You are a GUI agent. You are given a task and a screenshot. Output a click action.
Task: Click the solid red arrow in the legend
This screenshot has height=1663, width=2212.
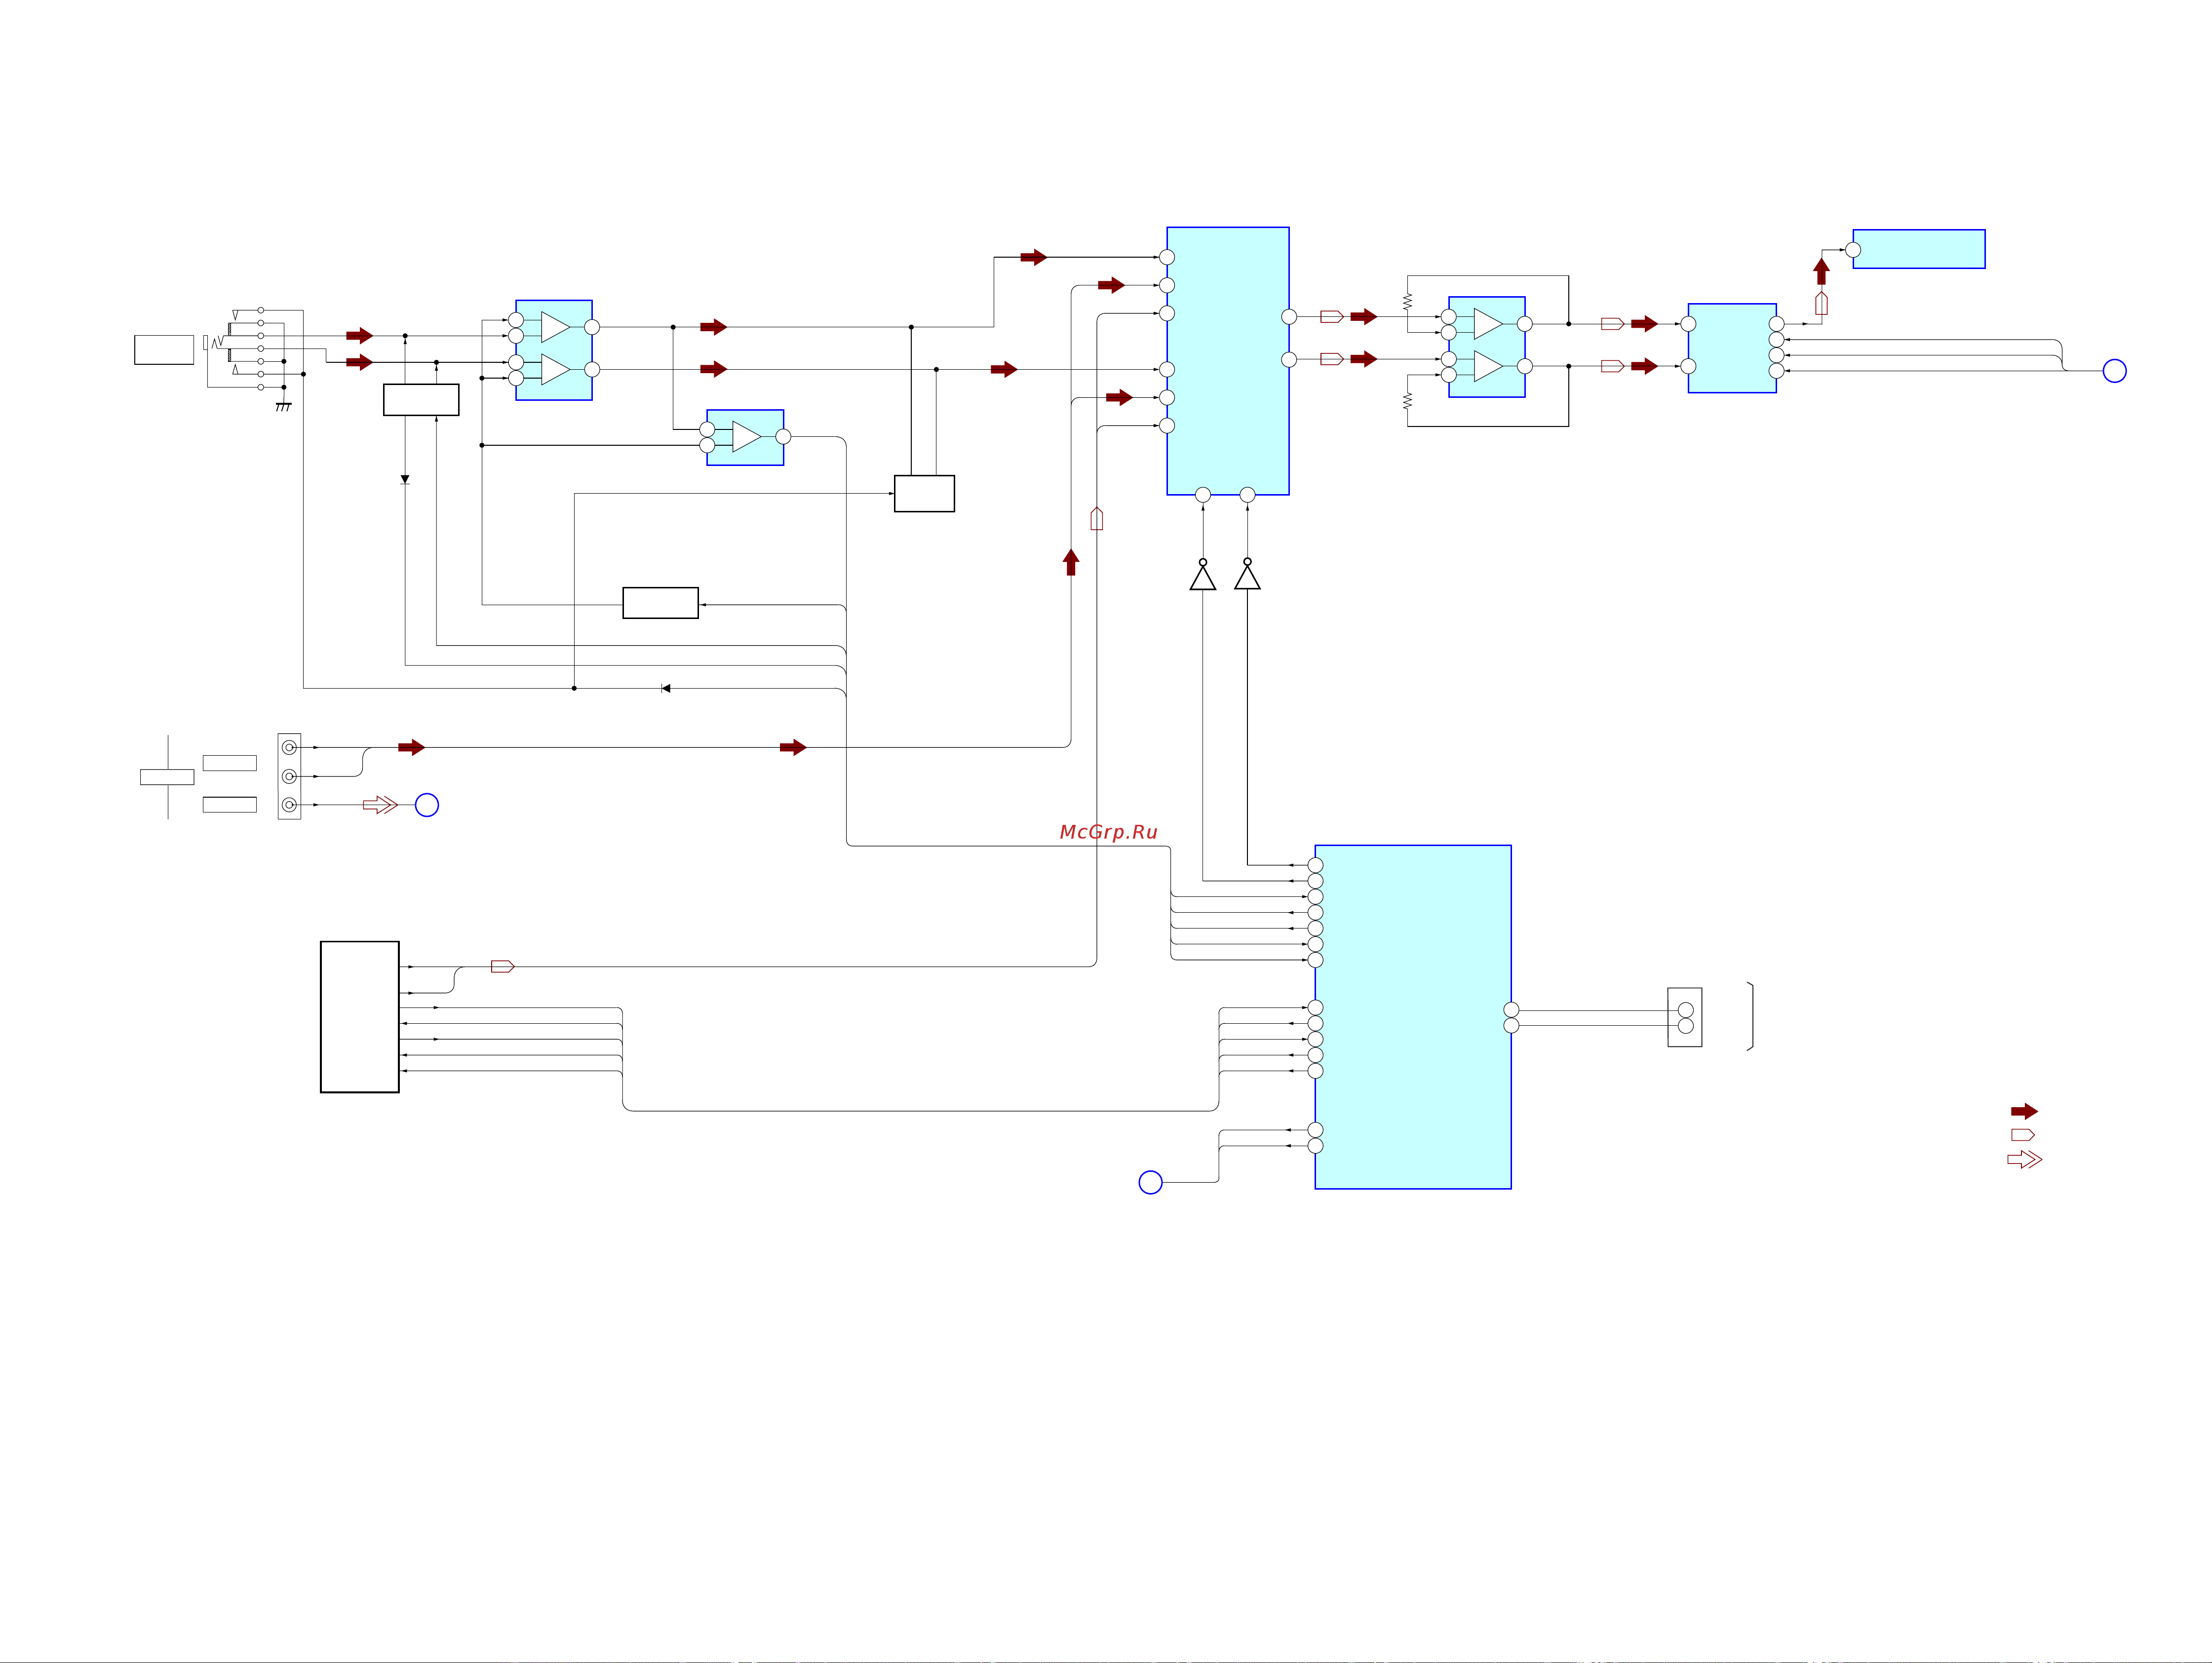[2024, 1111]
